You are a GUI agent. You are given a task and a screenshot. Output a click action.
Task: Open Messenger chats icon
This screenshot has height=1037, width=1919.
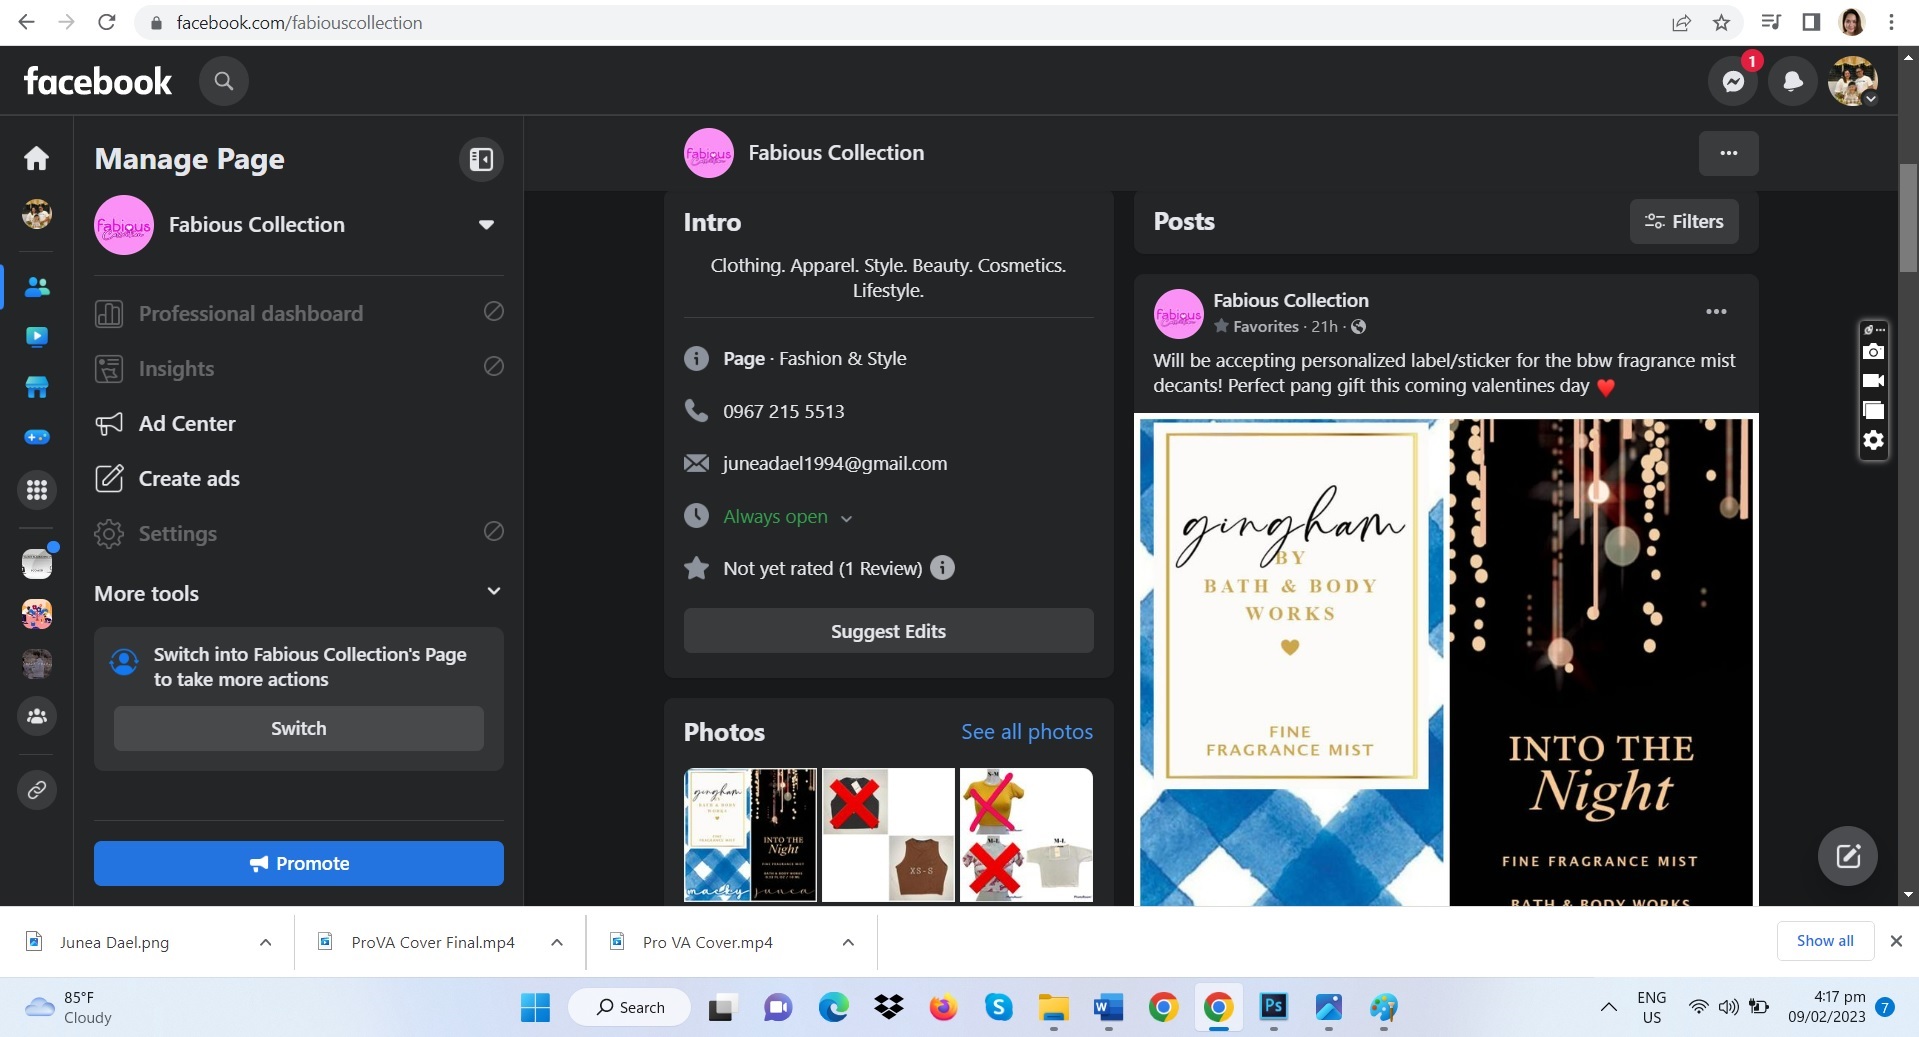[1733, 81]
